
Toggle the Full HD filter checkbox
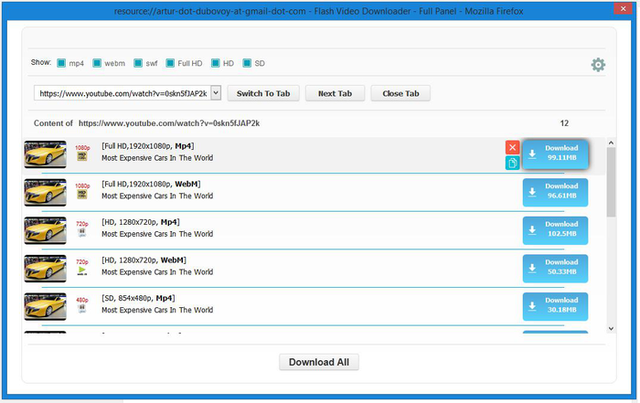pyautogui.click(x=170, y=63)
